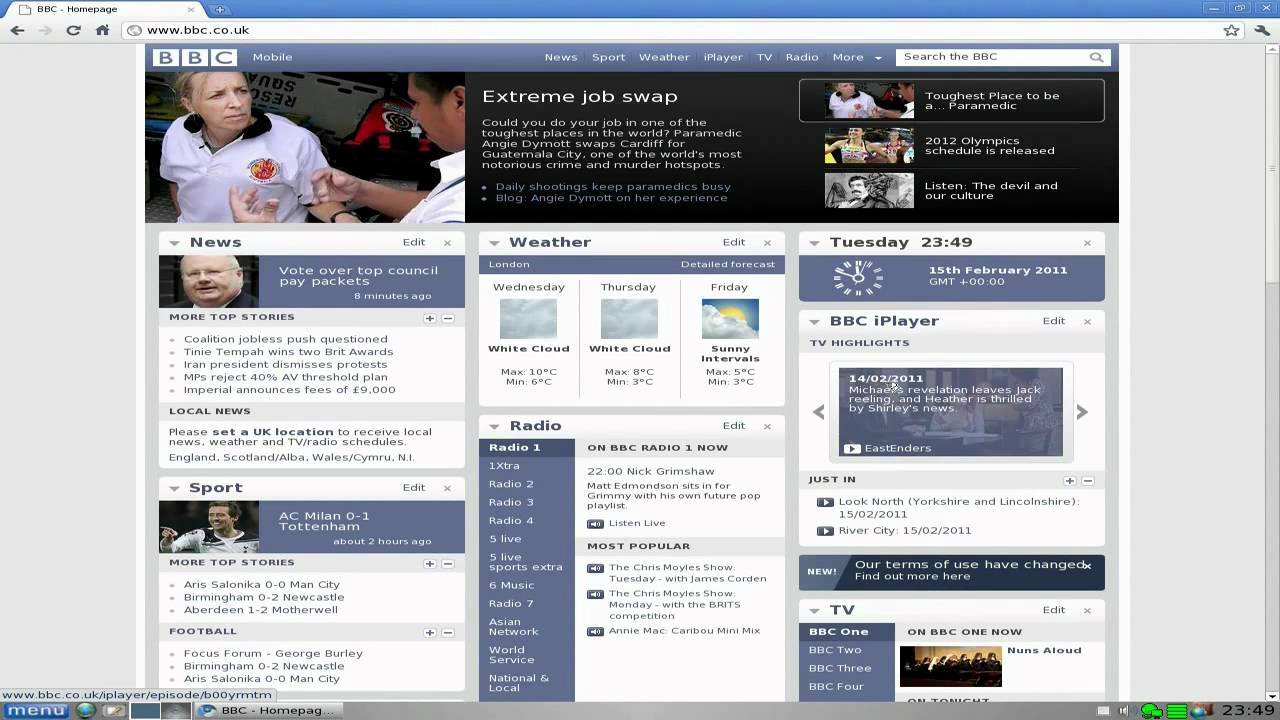Screen dimensions: 1280x720
Task: Collapse the News module arrow
Action: coord(174,243)
